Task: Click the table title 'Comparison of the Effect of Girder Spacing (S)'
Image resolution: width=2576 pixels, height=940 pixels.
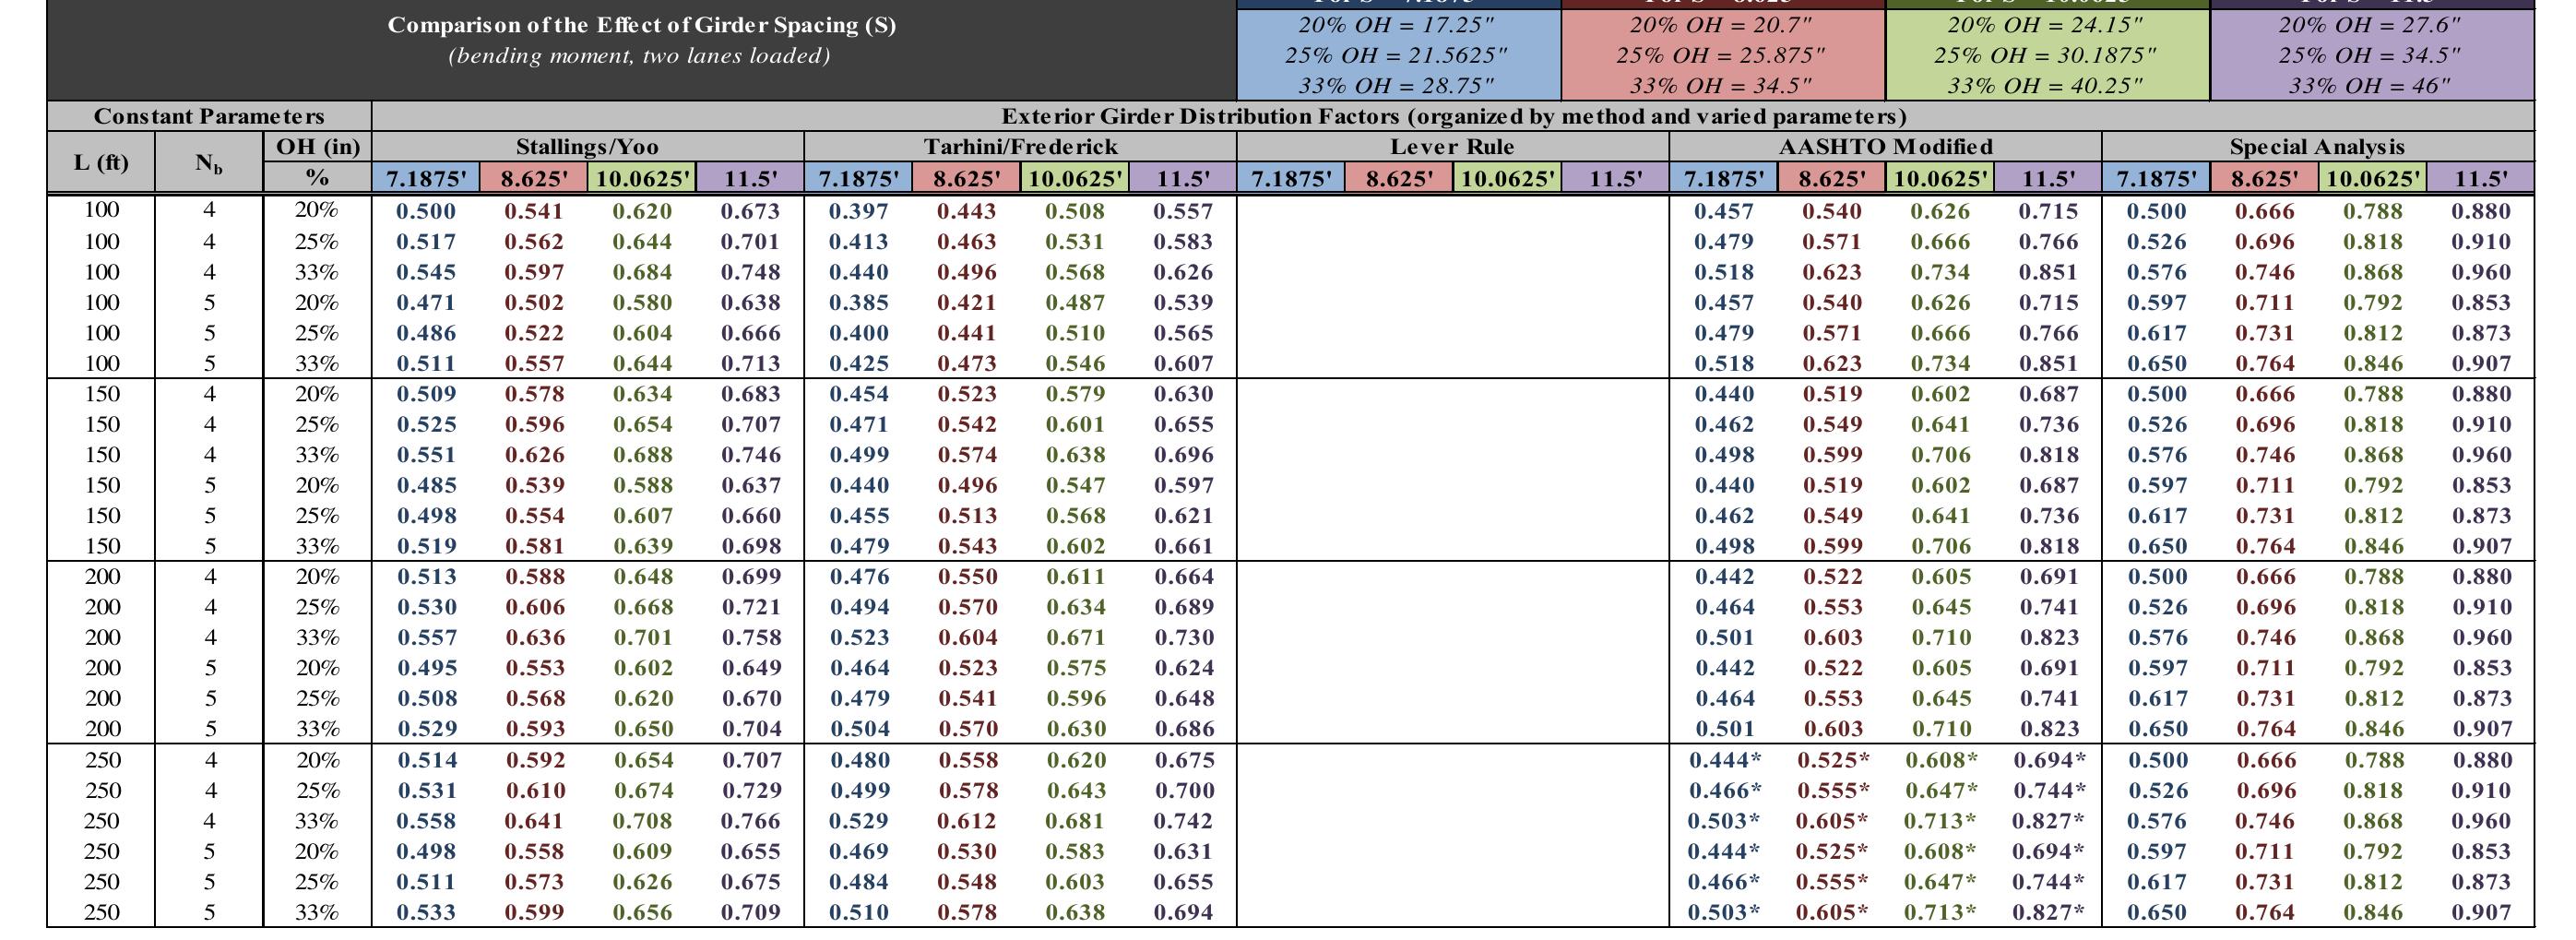Action: [641, 25]
